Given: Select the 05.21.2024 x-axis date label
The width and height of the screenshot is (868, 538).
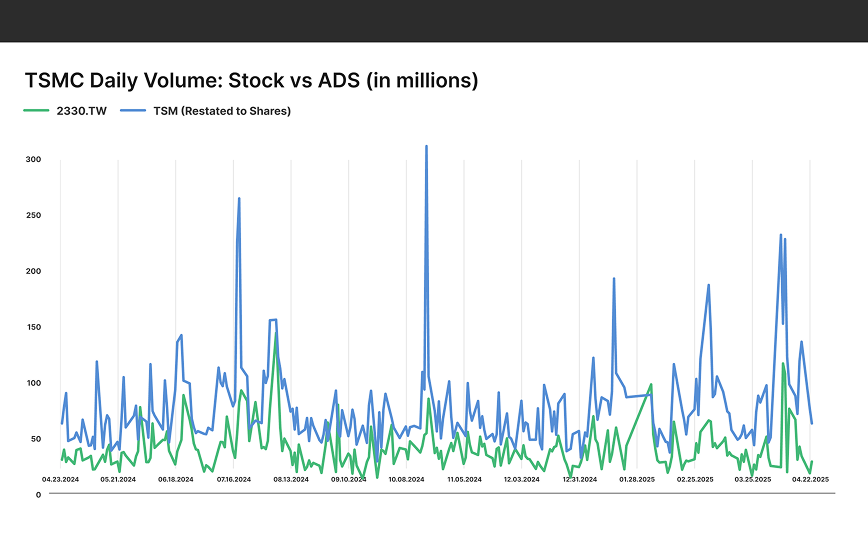Looking at the screenshot, I should click(x=118, y=479).
